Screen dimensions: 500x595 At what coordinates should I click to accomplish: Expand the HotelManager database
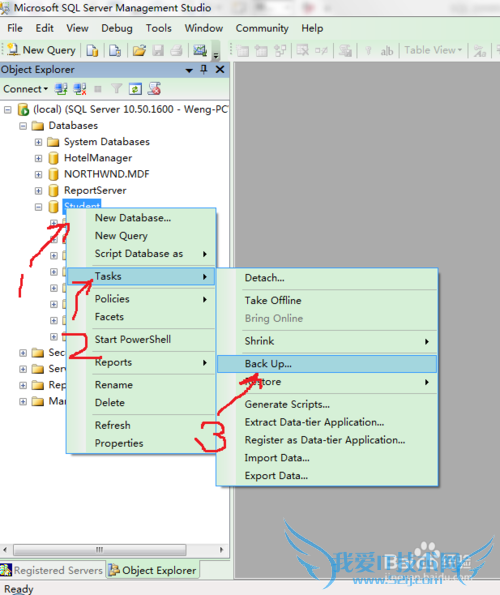38,158
